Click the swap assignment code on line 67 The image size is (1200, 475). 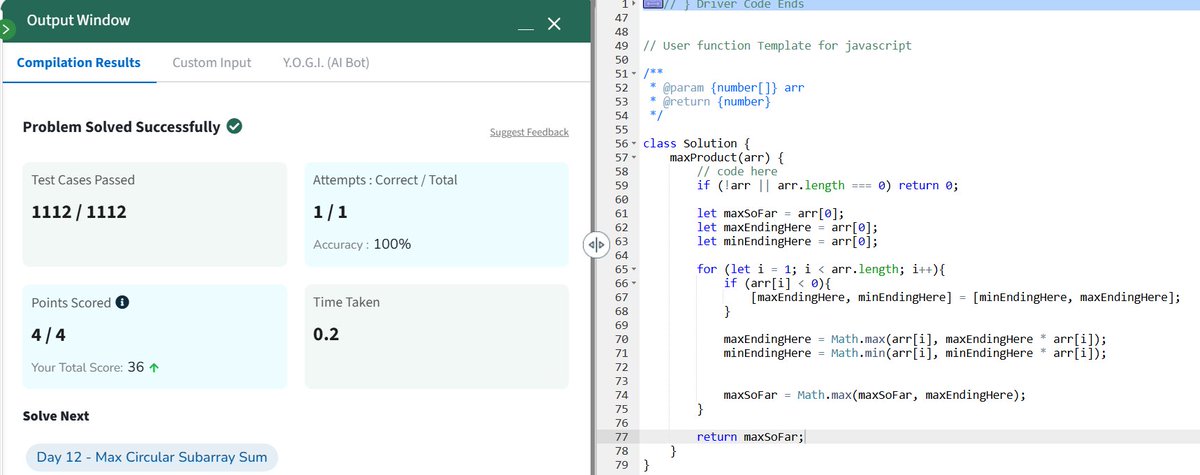[x=966, y=297]
